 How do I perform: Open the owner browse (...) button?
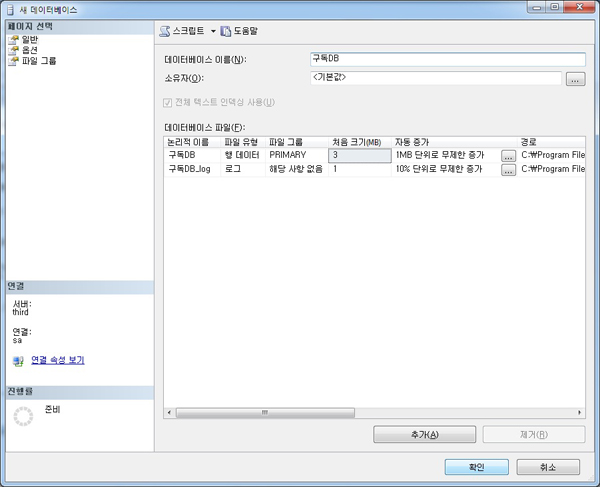click(x=576, y=79)
